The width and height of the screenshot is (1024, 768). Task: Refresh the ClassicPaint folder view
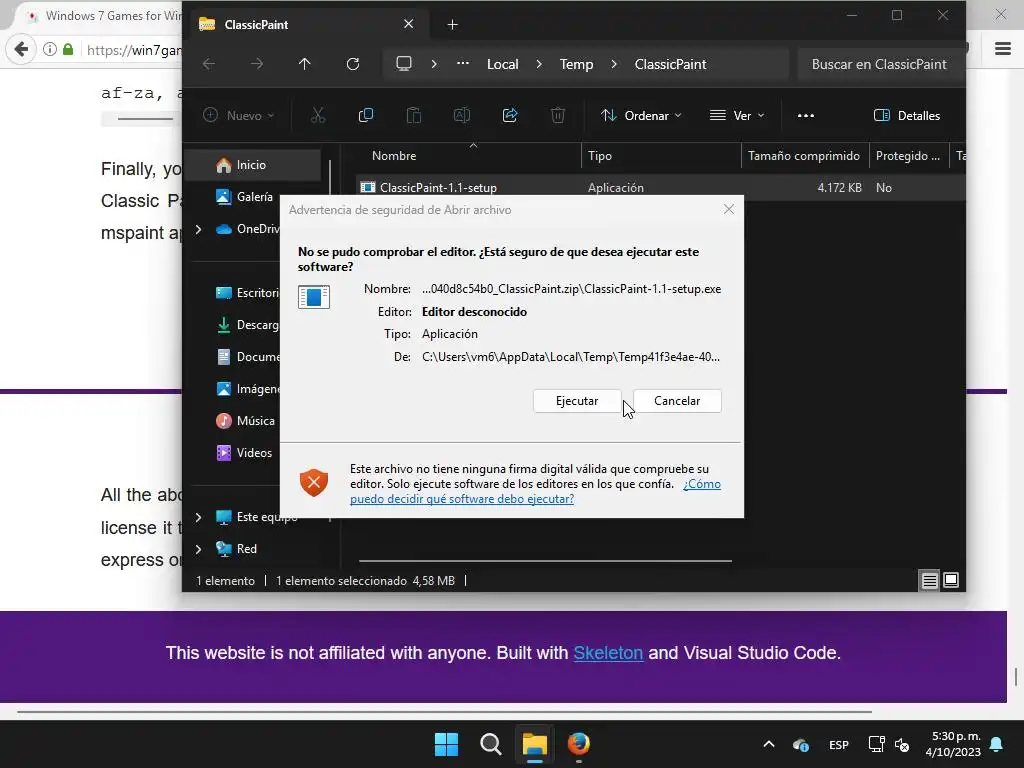pos(353,64)
